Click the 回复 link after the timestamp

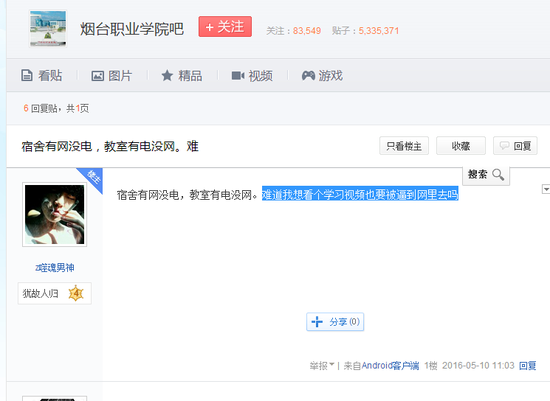pyautogui.click(x=528, y=366)
